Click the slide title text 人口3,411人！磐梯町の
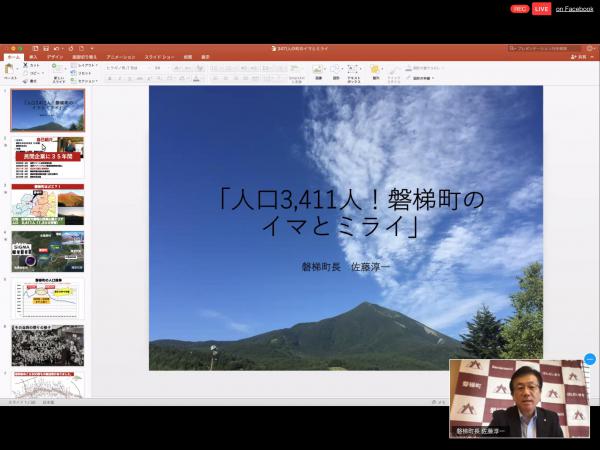 (x=350, y=200)
